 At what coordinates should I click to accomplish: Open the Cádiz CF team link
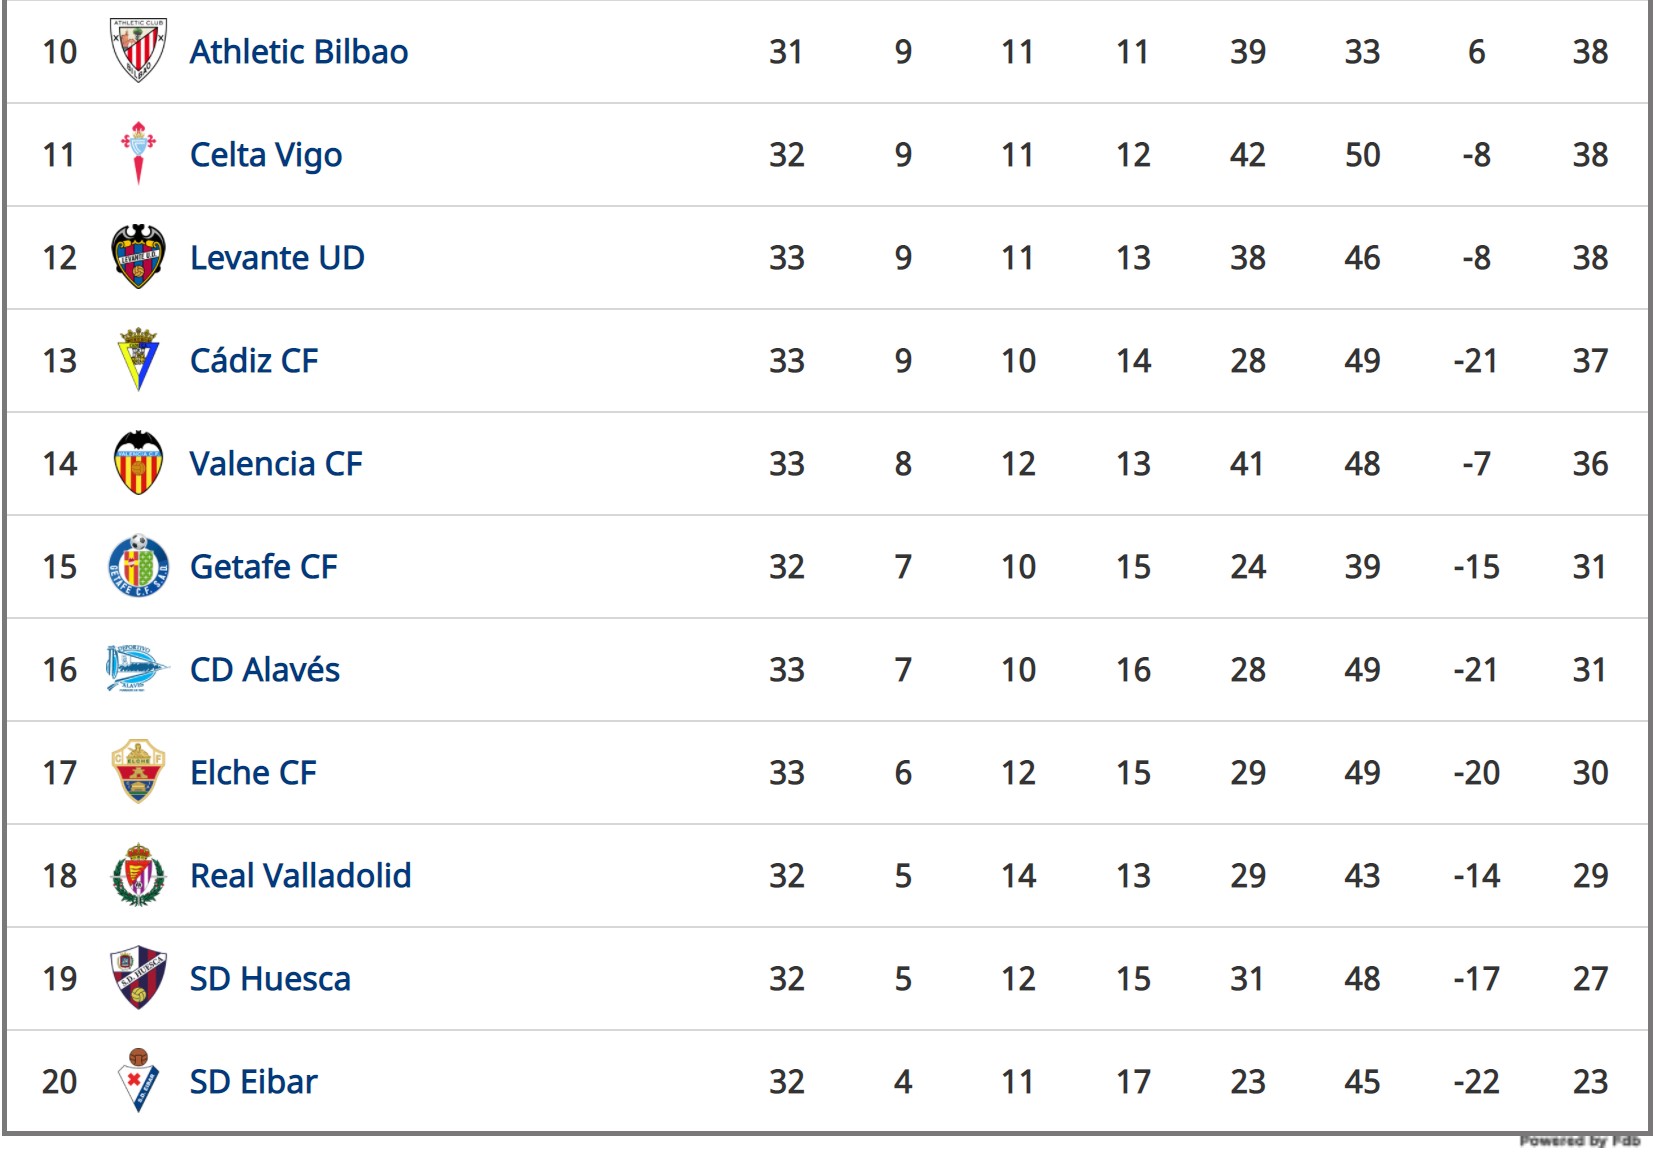click(x=254, y=361)
